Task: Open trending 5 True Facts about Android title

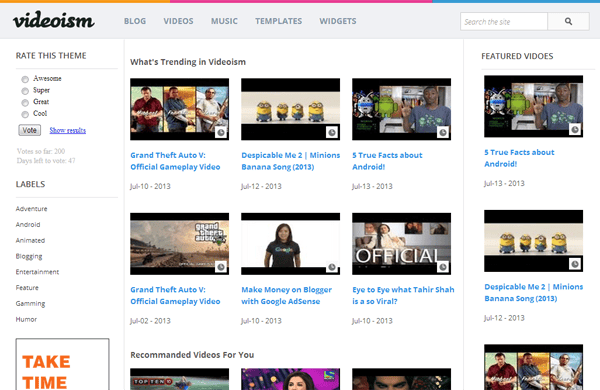Action: (x=387, y=161)
